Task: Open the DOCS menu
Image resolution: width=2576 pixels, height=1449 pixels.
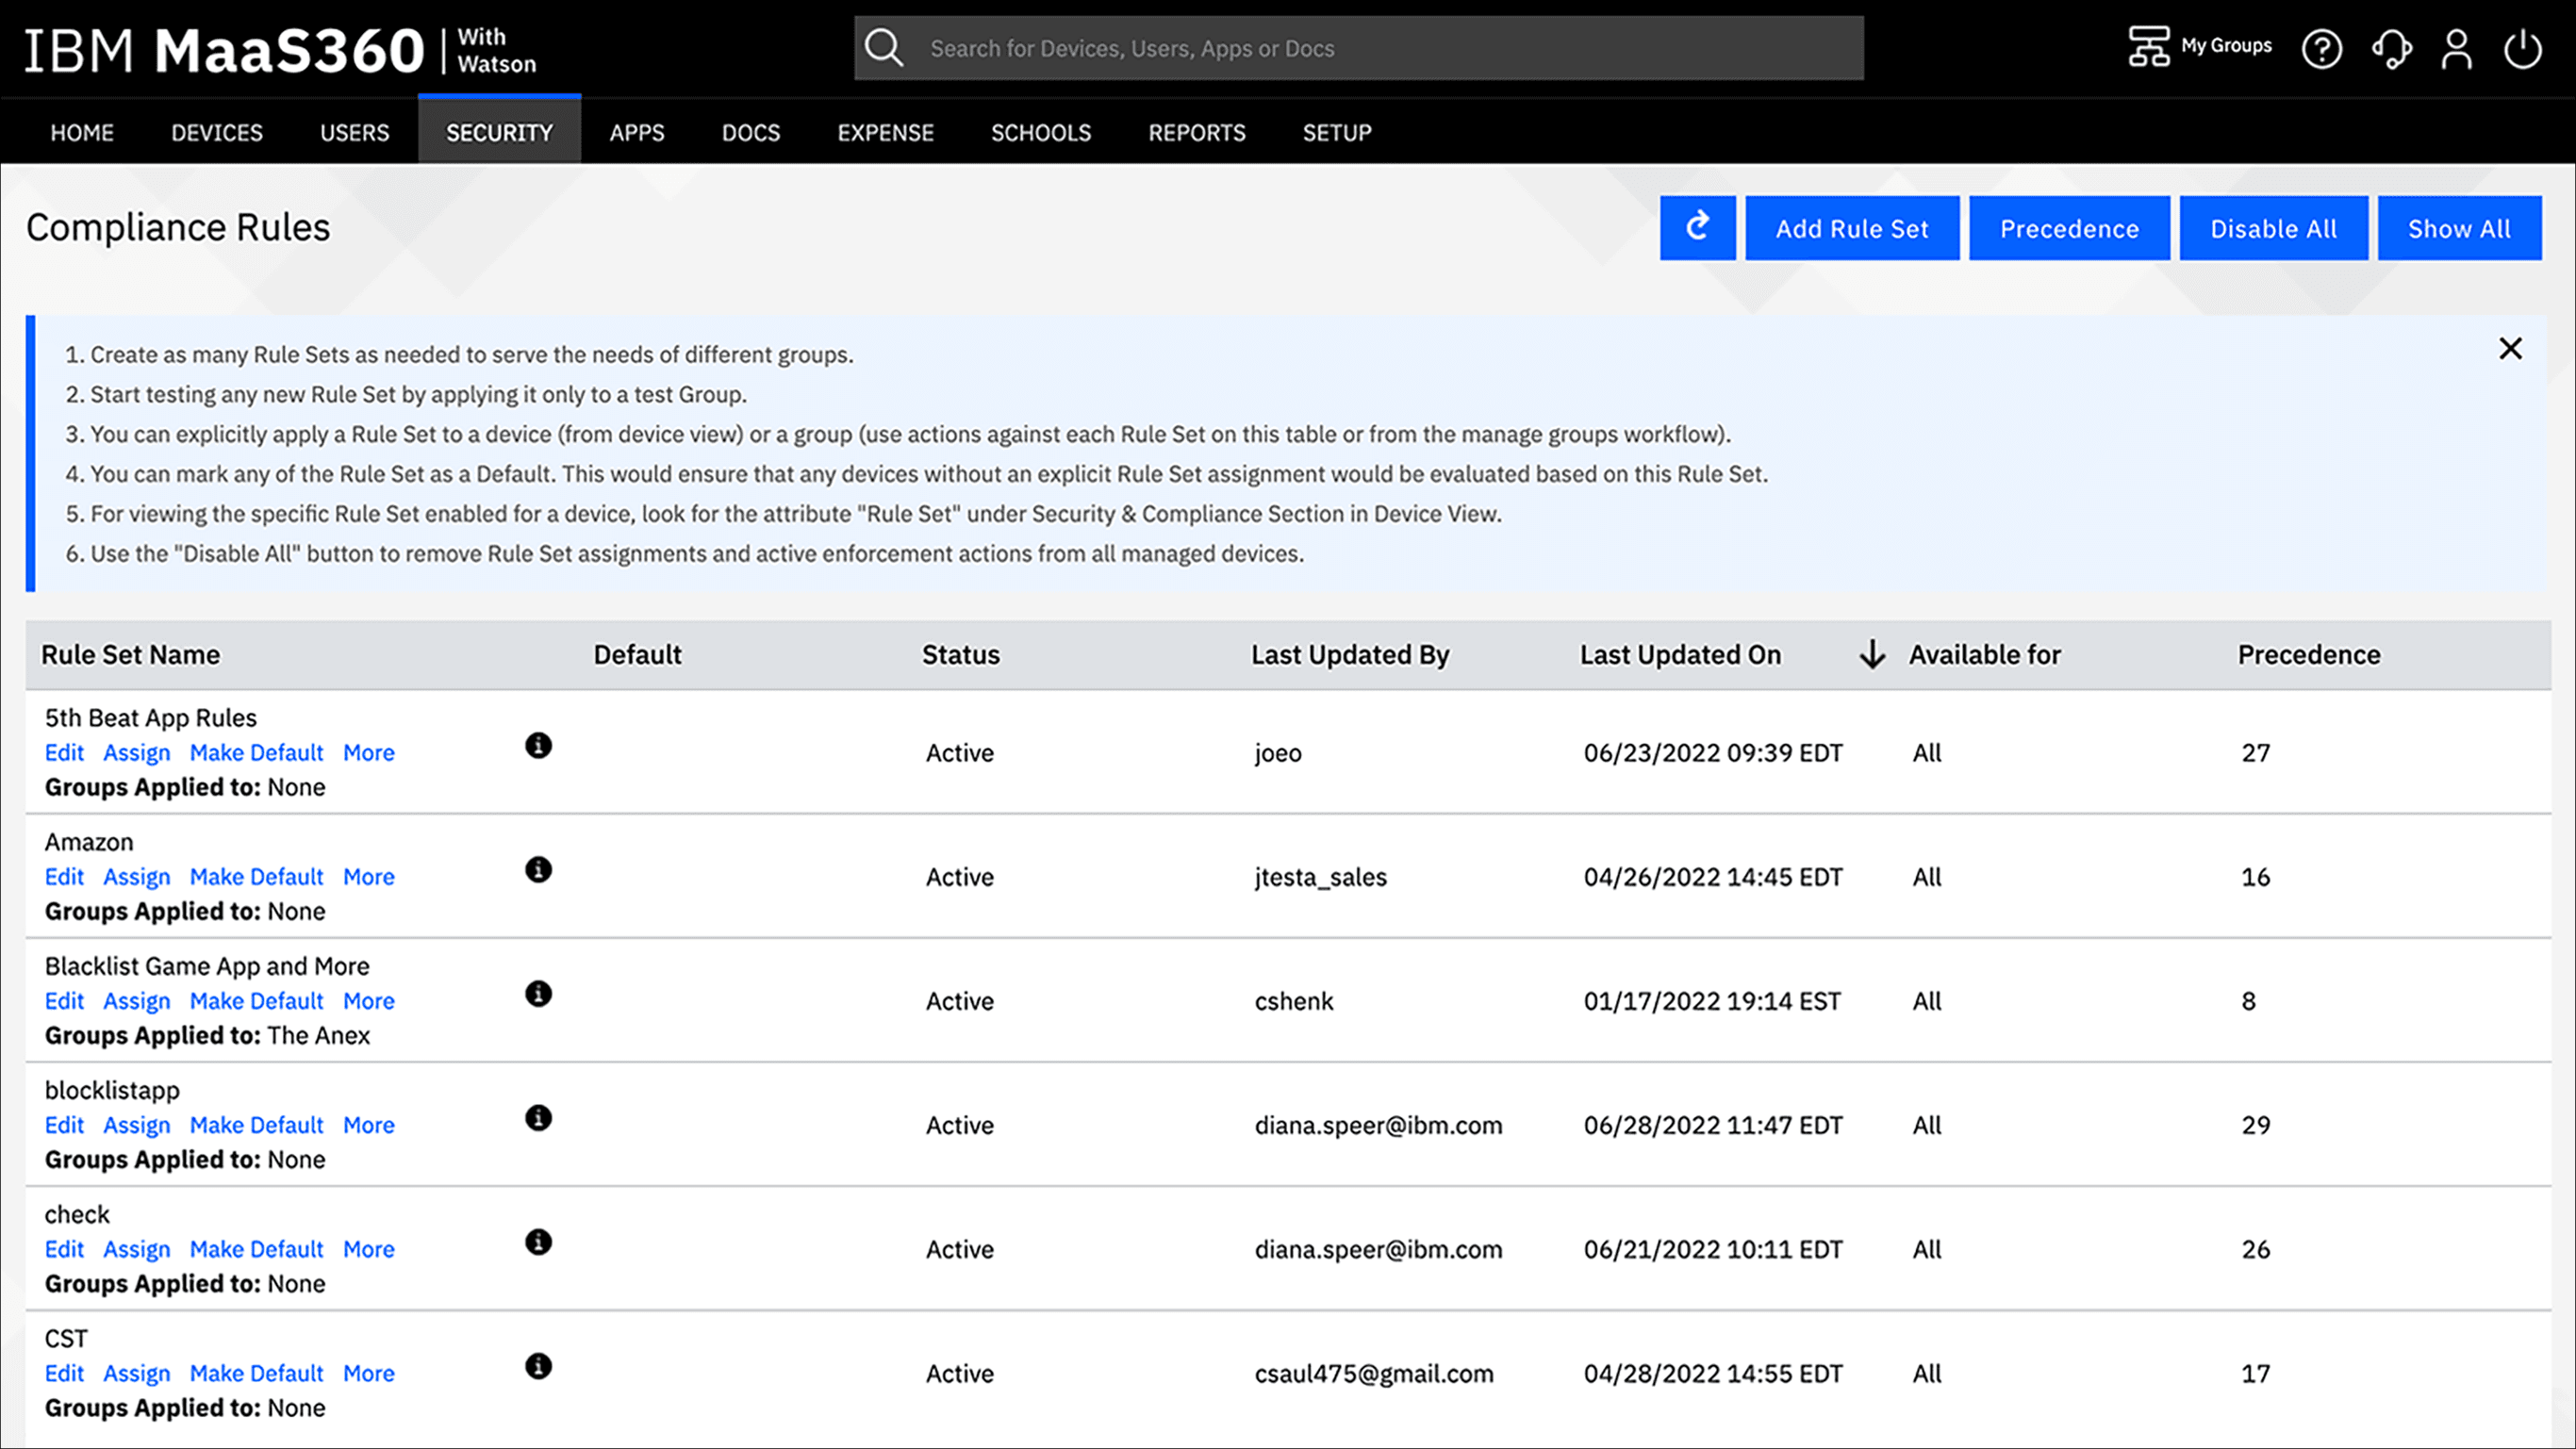Action: [751, 132]
